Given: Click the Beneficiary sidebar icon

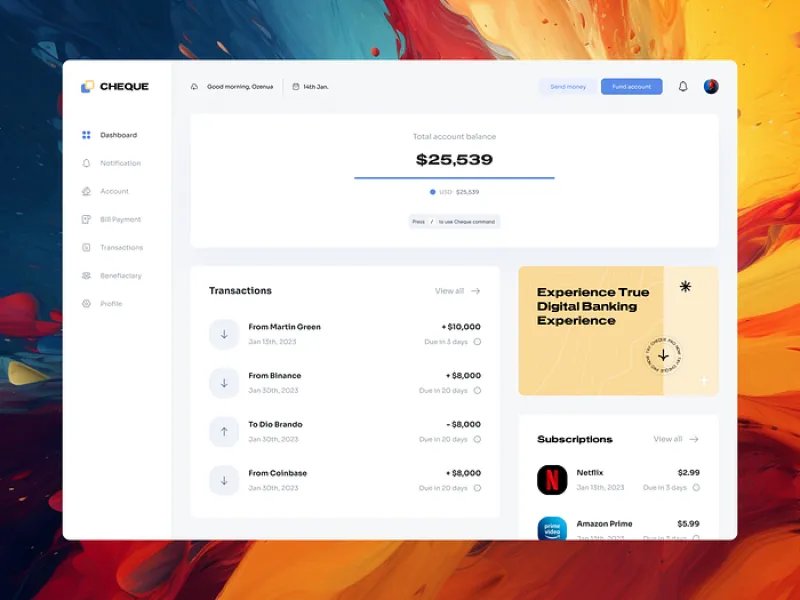Looking at the screenshot, I should (x=86, y=275).
